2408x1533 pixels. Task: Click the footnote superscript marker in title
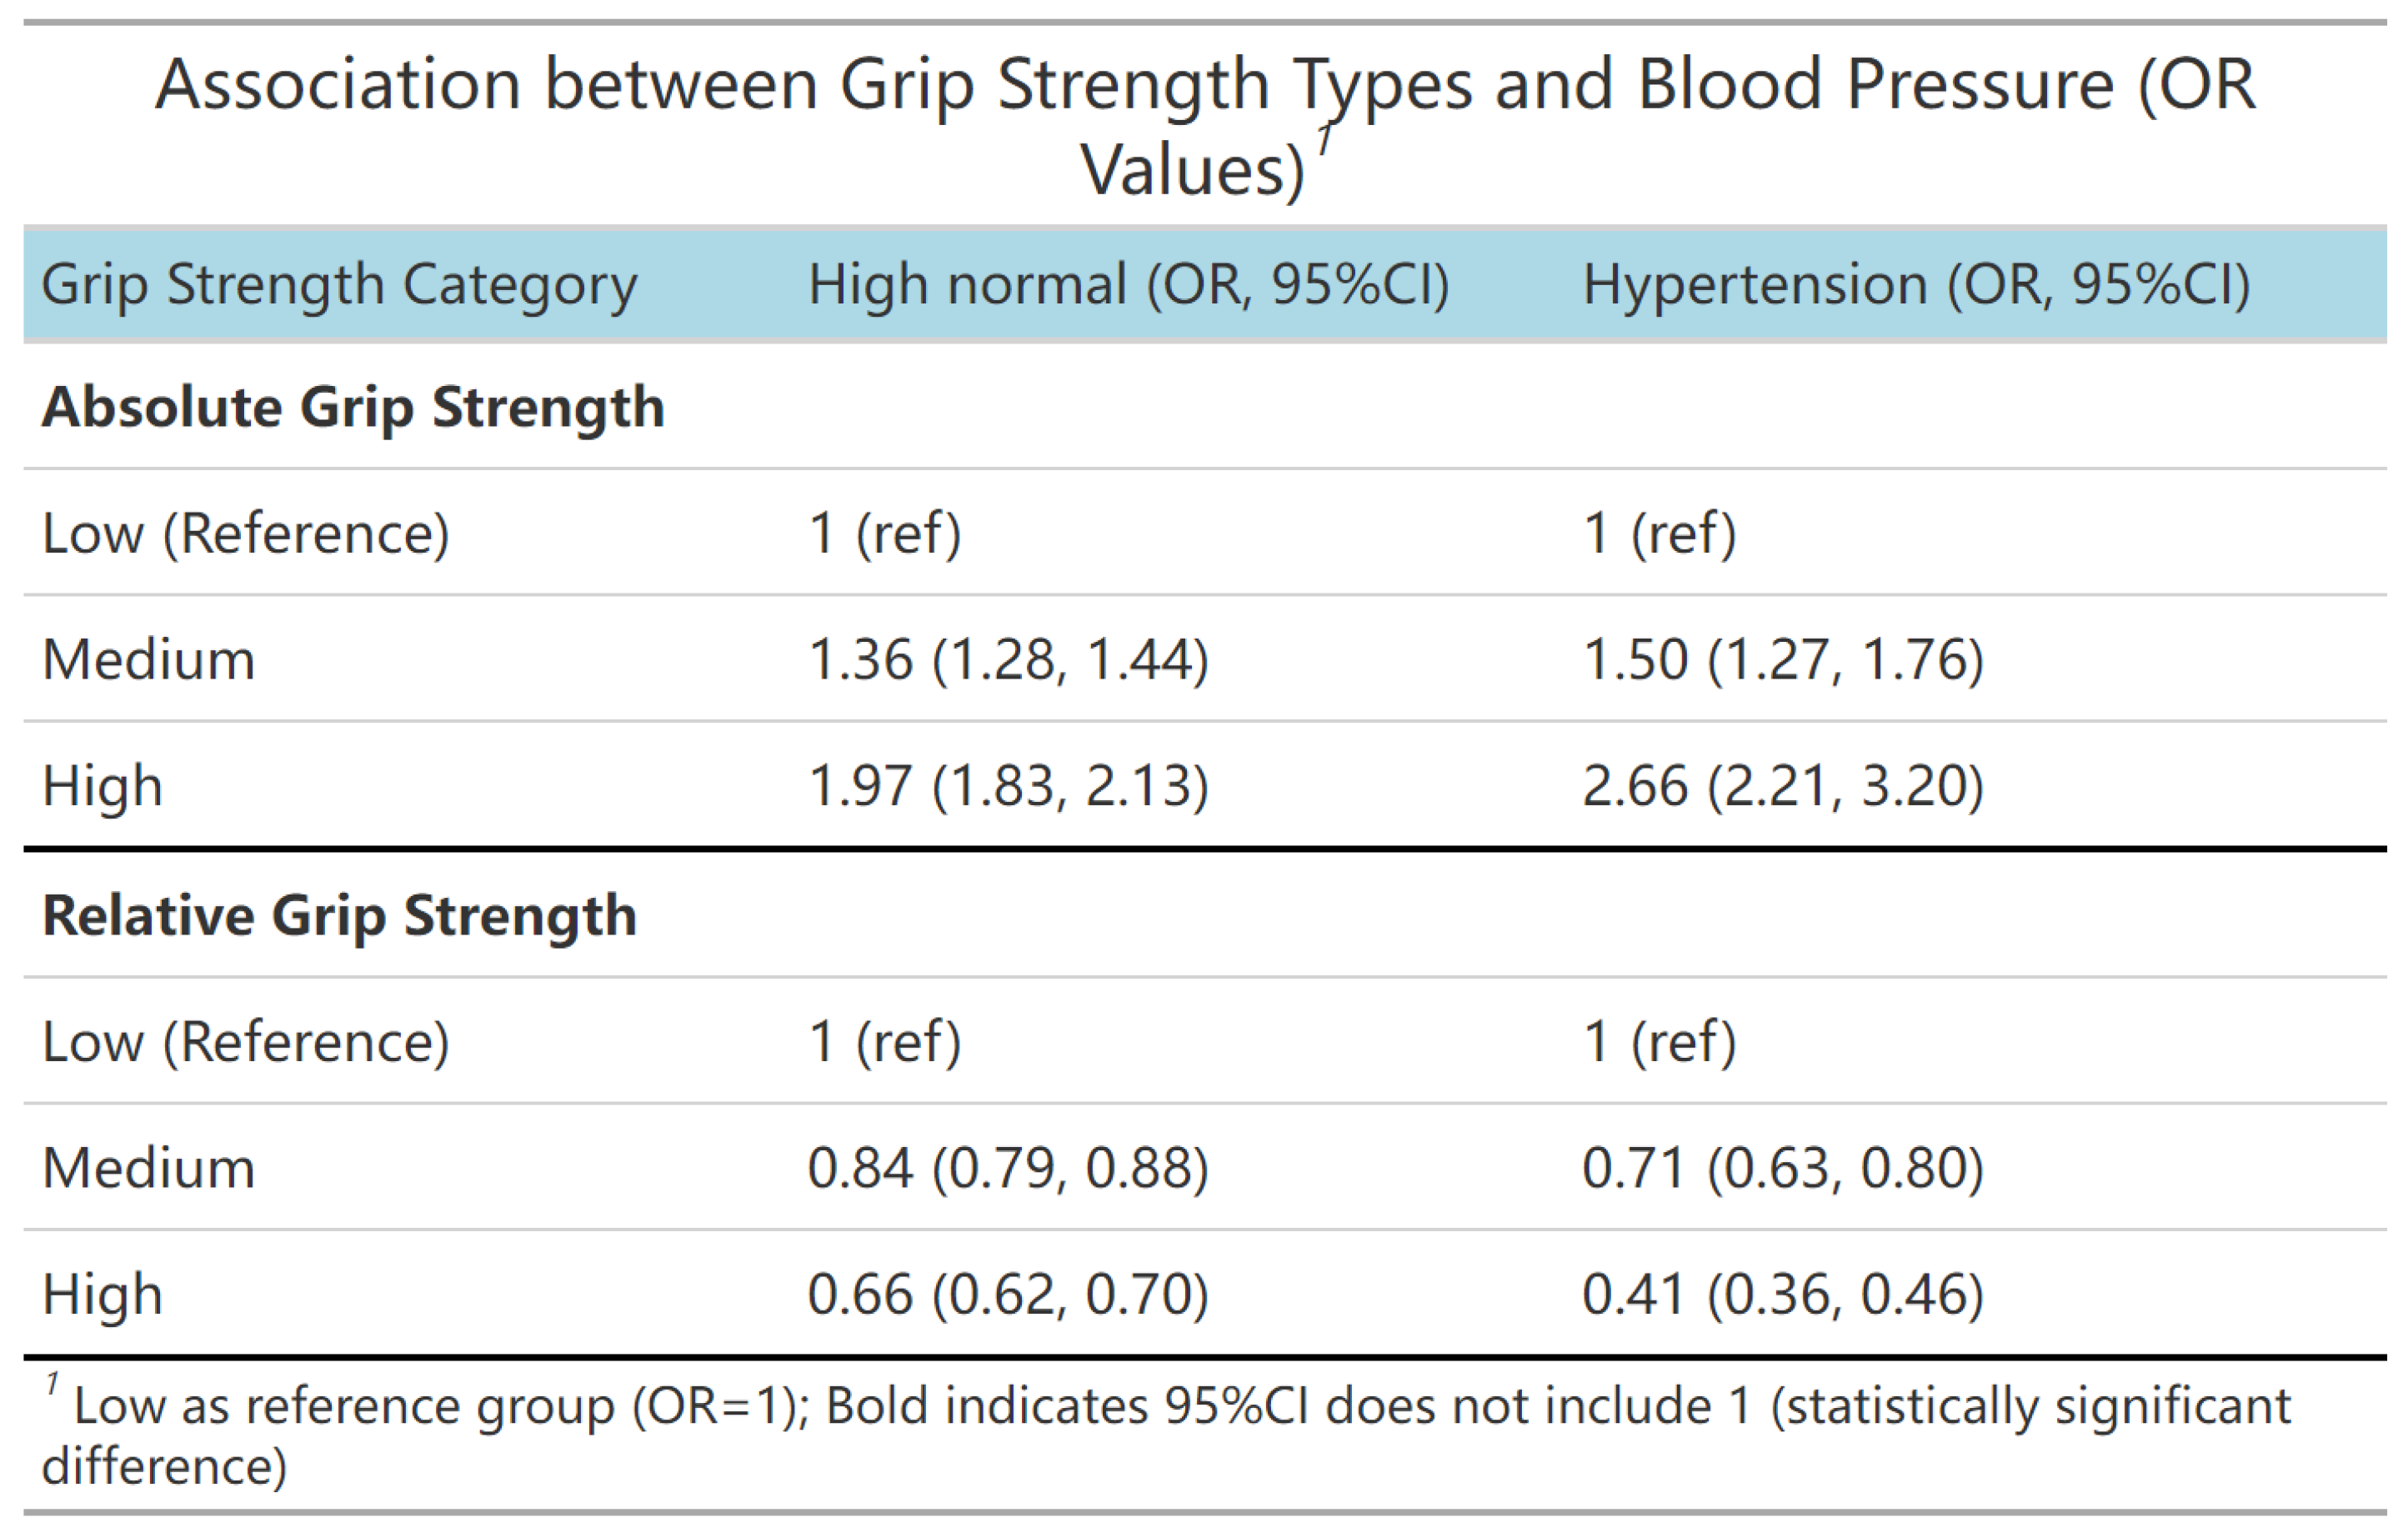pos(1325,140)
